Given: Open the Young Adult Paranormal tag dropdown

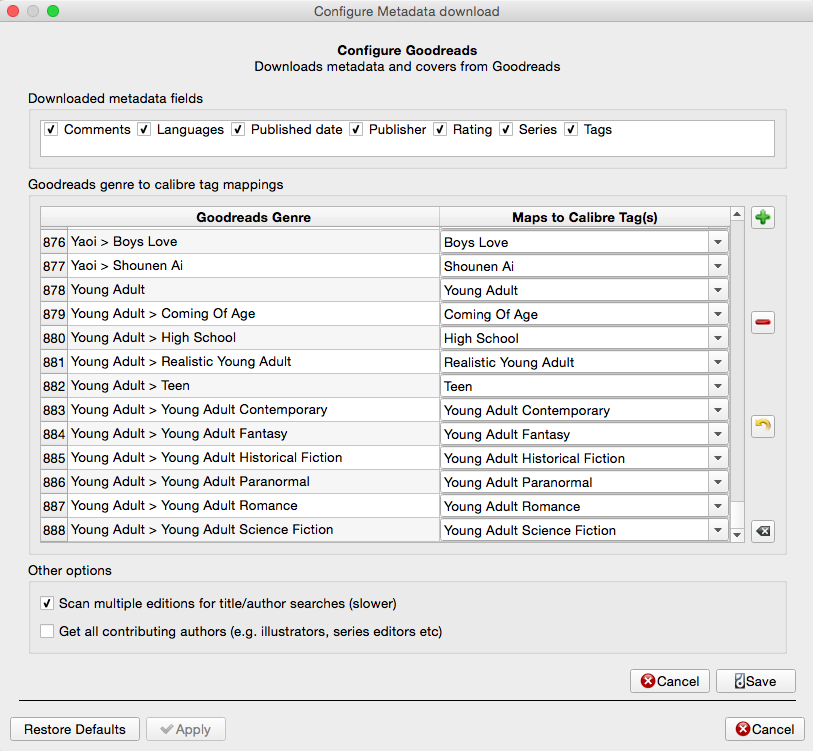Looking at the screenshot, I should [718, 483].
